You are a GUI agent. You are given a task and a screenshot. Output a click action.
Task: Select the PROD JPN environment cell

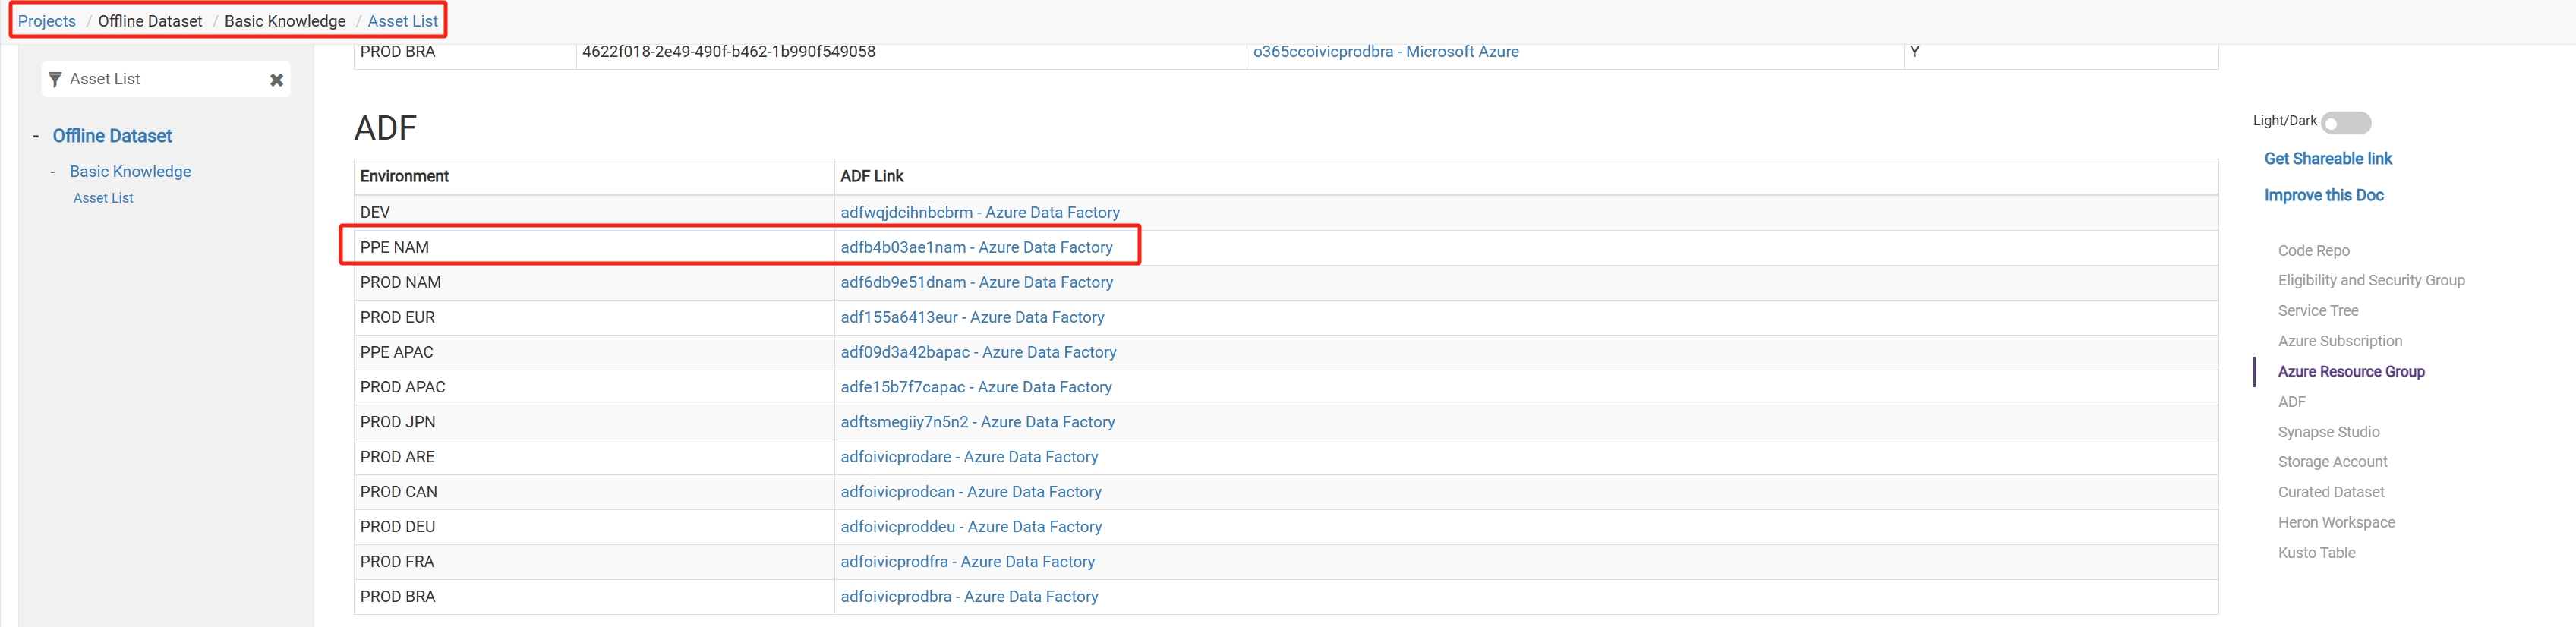pos(594,423)
